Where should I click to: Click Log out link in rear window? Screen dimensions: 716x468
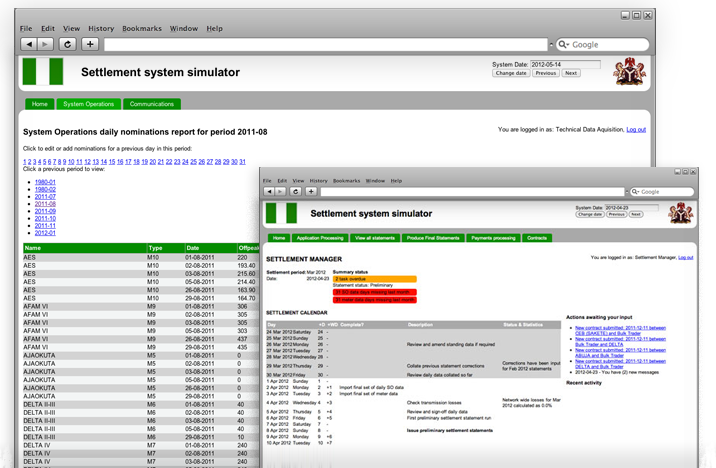point(636,130)
